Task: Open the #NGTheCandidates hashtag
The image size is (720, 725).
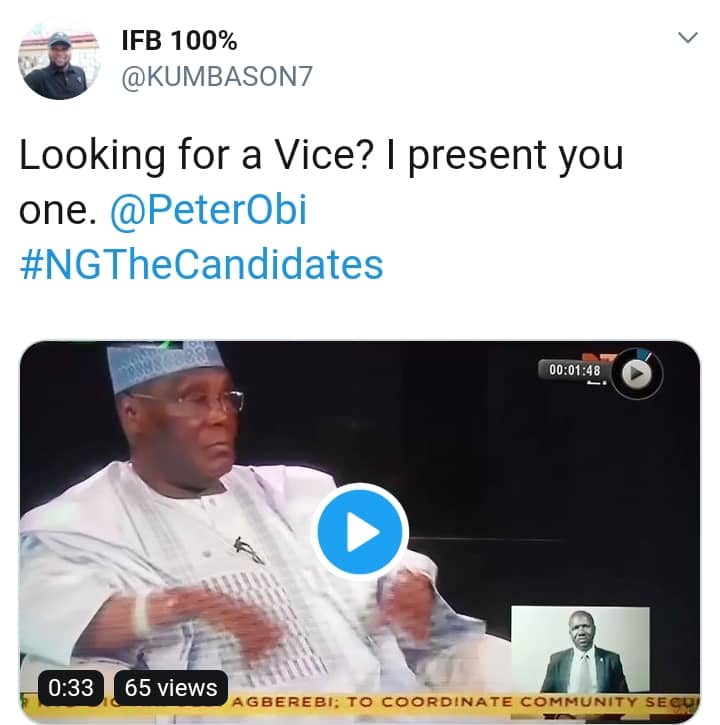Action: point(201,264)
